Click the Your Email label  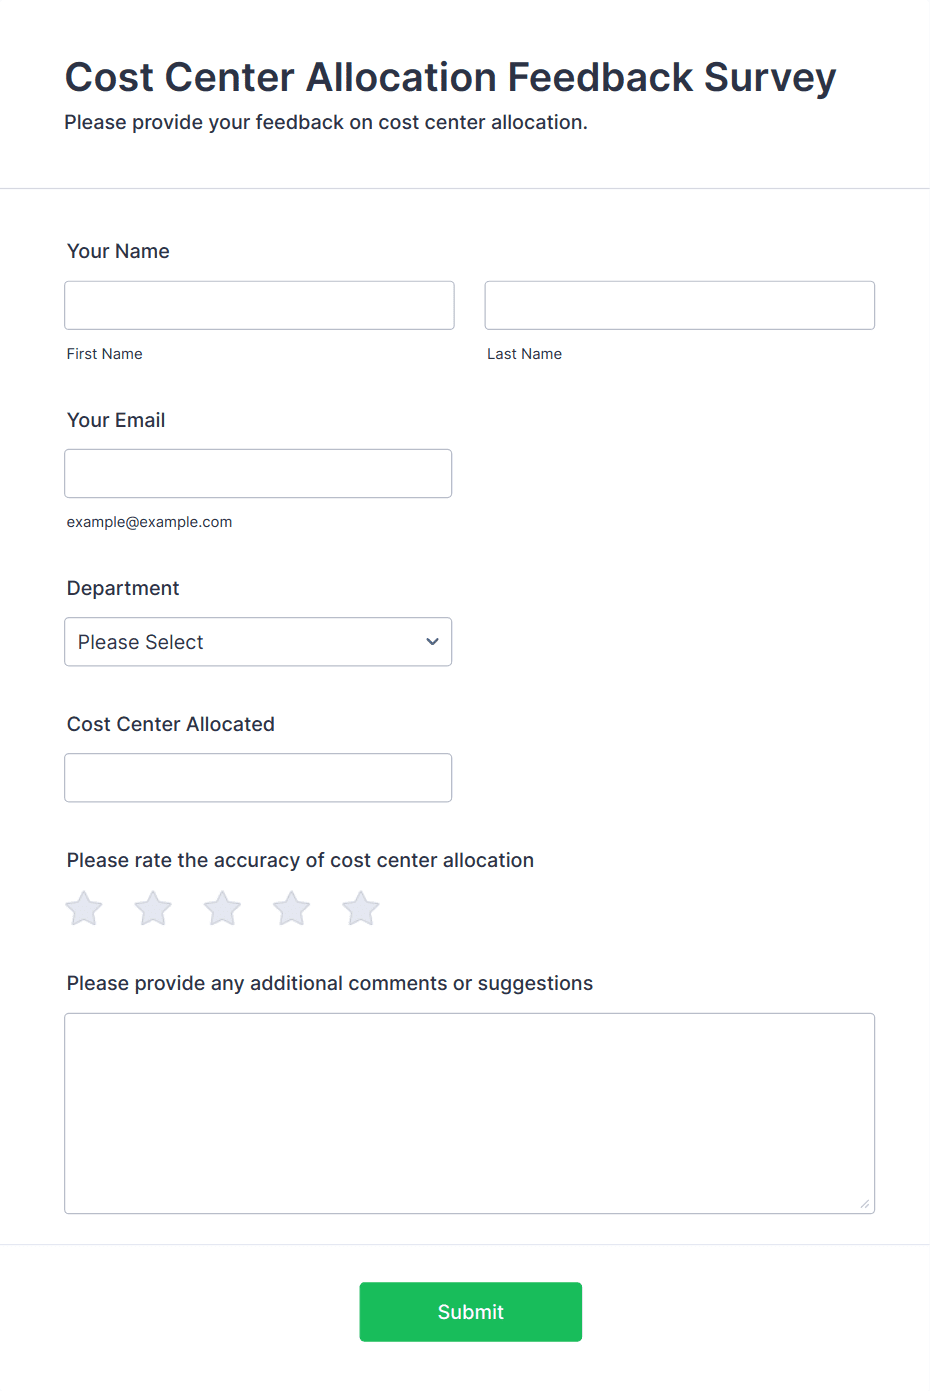[x=116, y=420]
